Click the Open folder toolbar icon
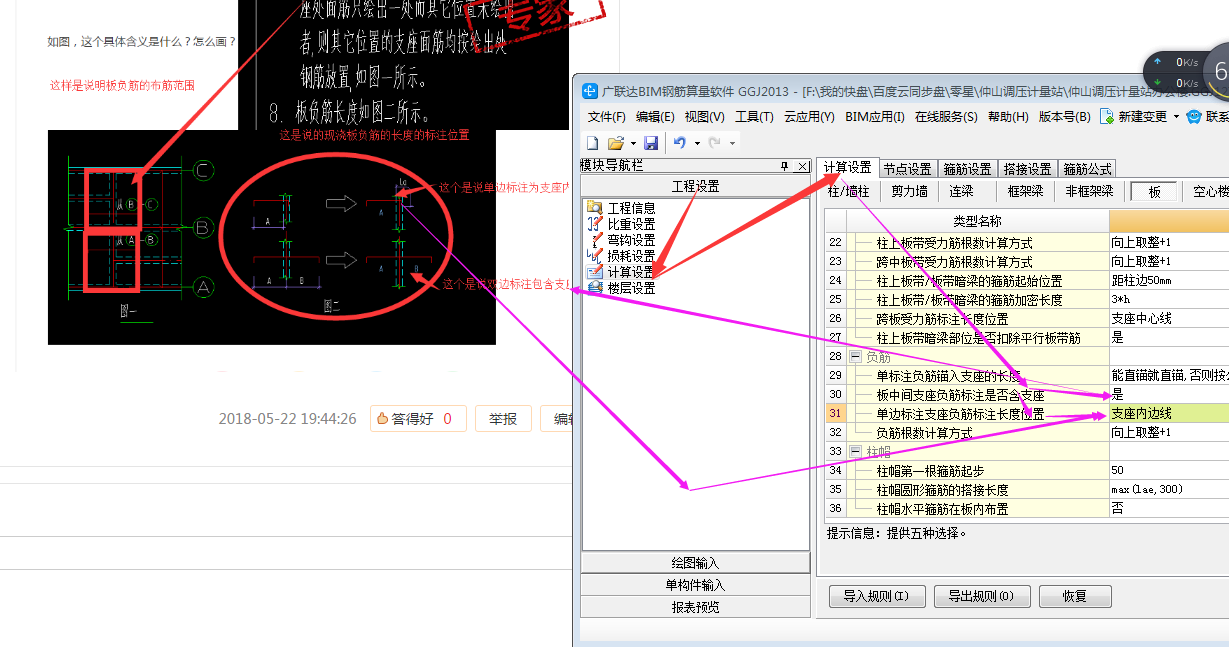1229x647 pixels. [615, 143]
